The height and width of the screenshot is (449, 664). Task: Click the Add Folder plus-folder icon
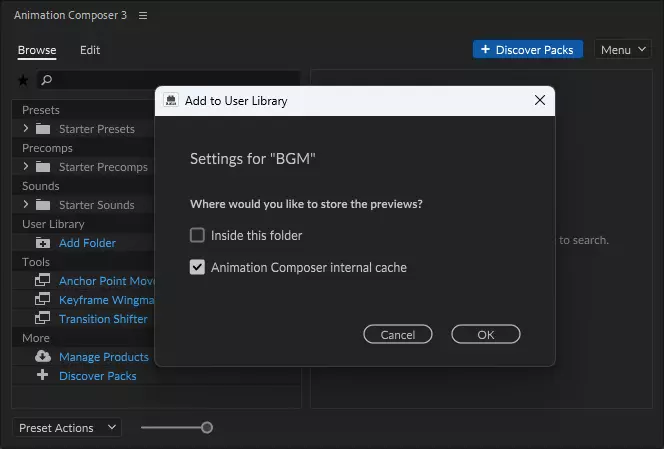click(43, 243)
